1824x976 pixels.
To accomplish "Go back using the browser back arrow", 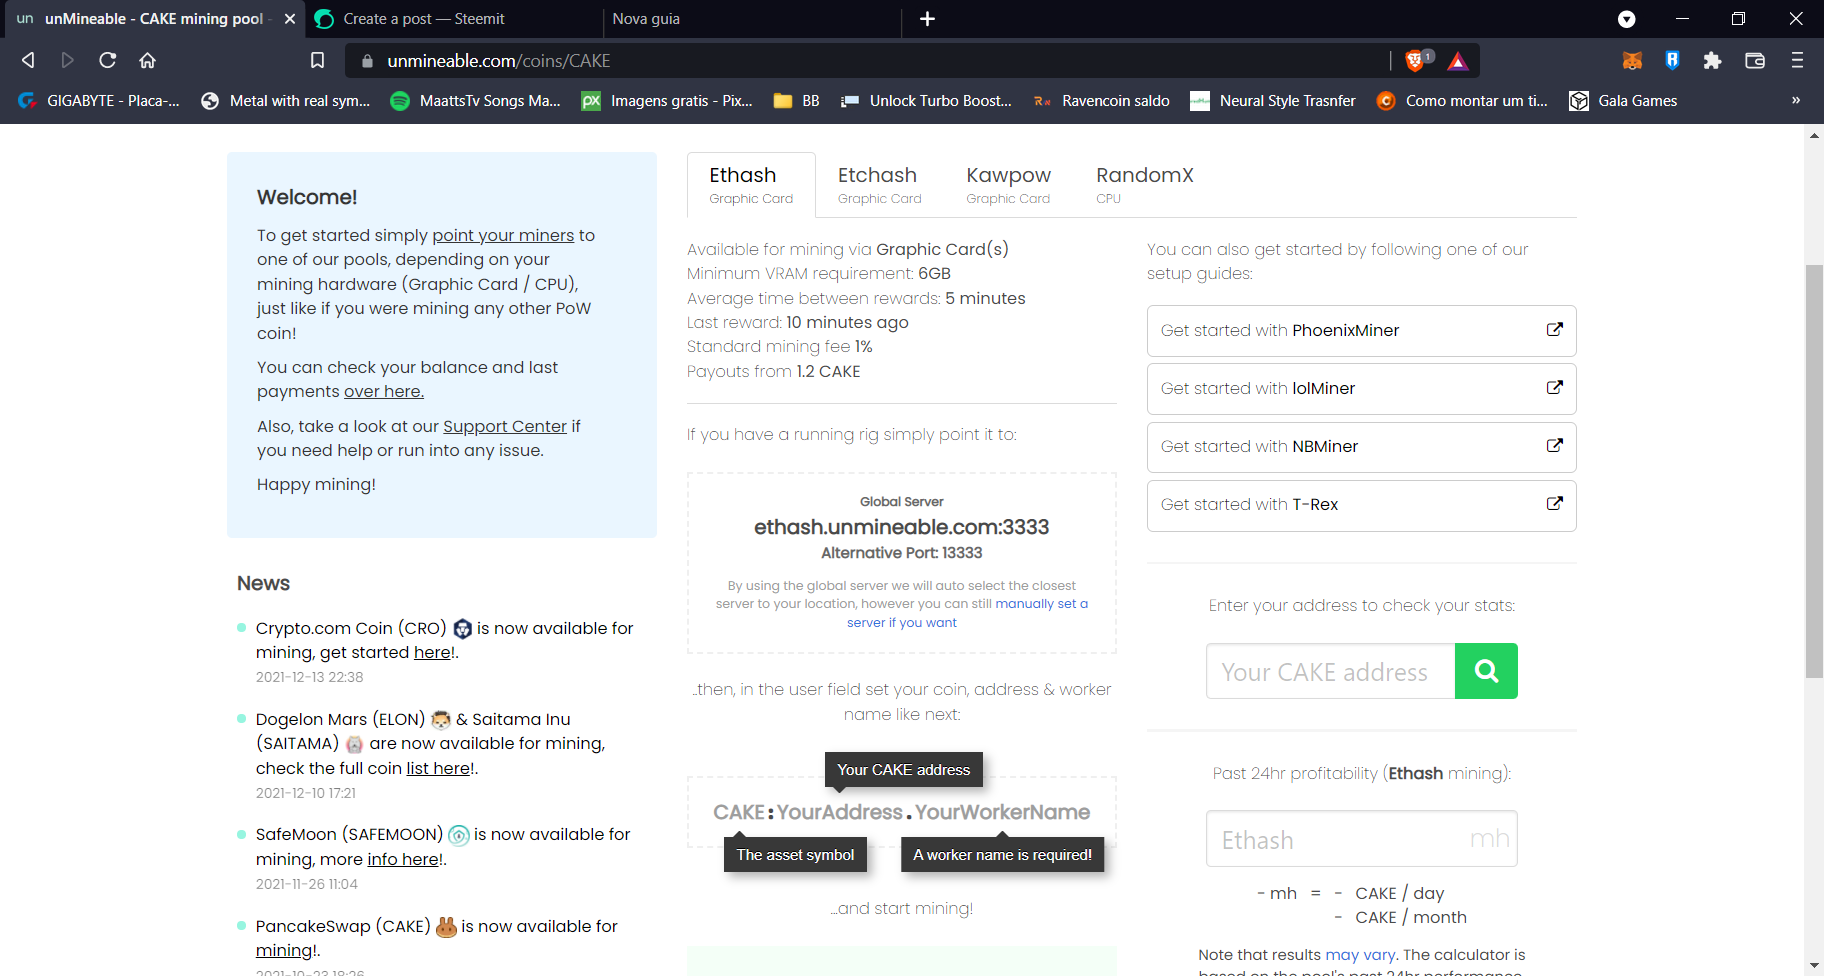I will tap(28, 60).
